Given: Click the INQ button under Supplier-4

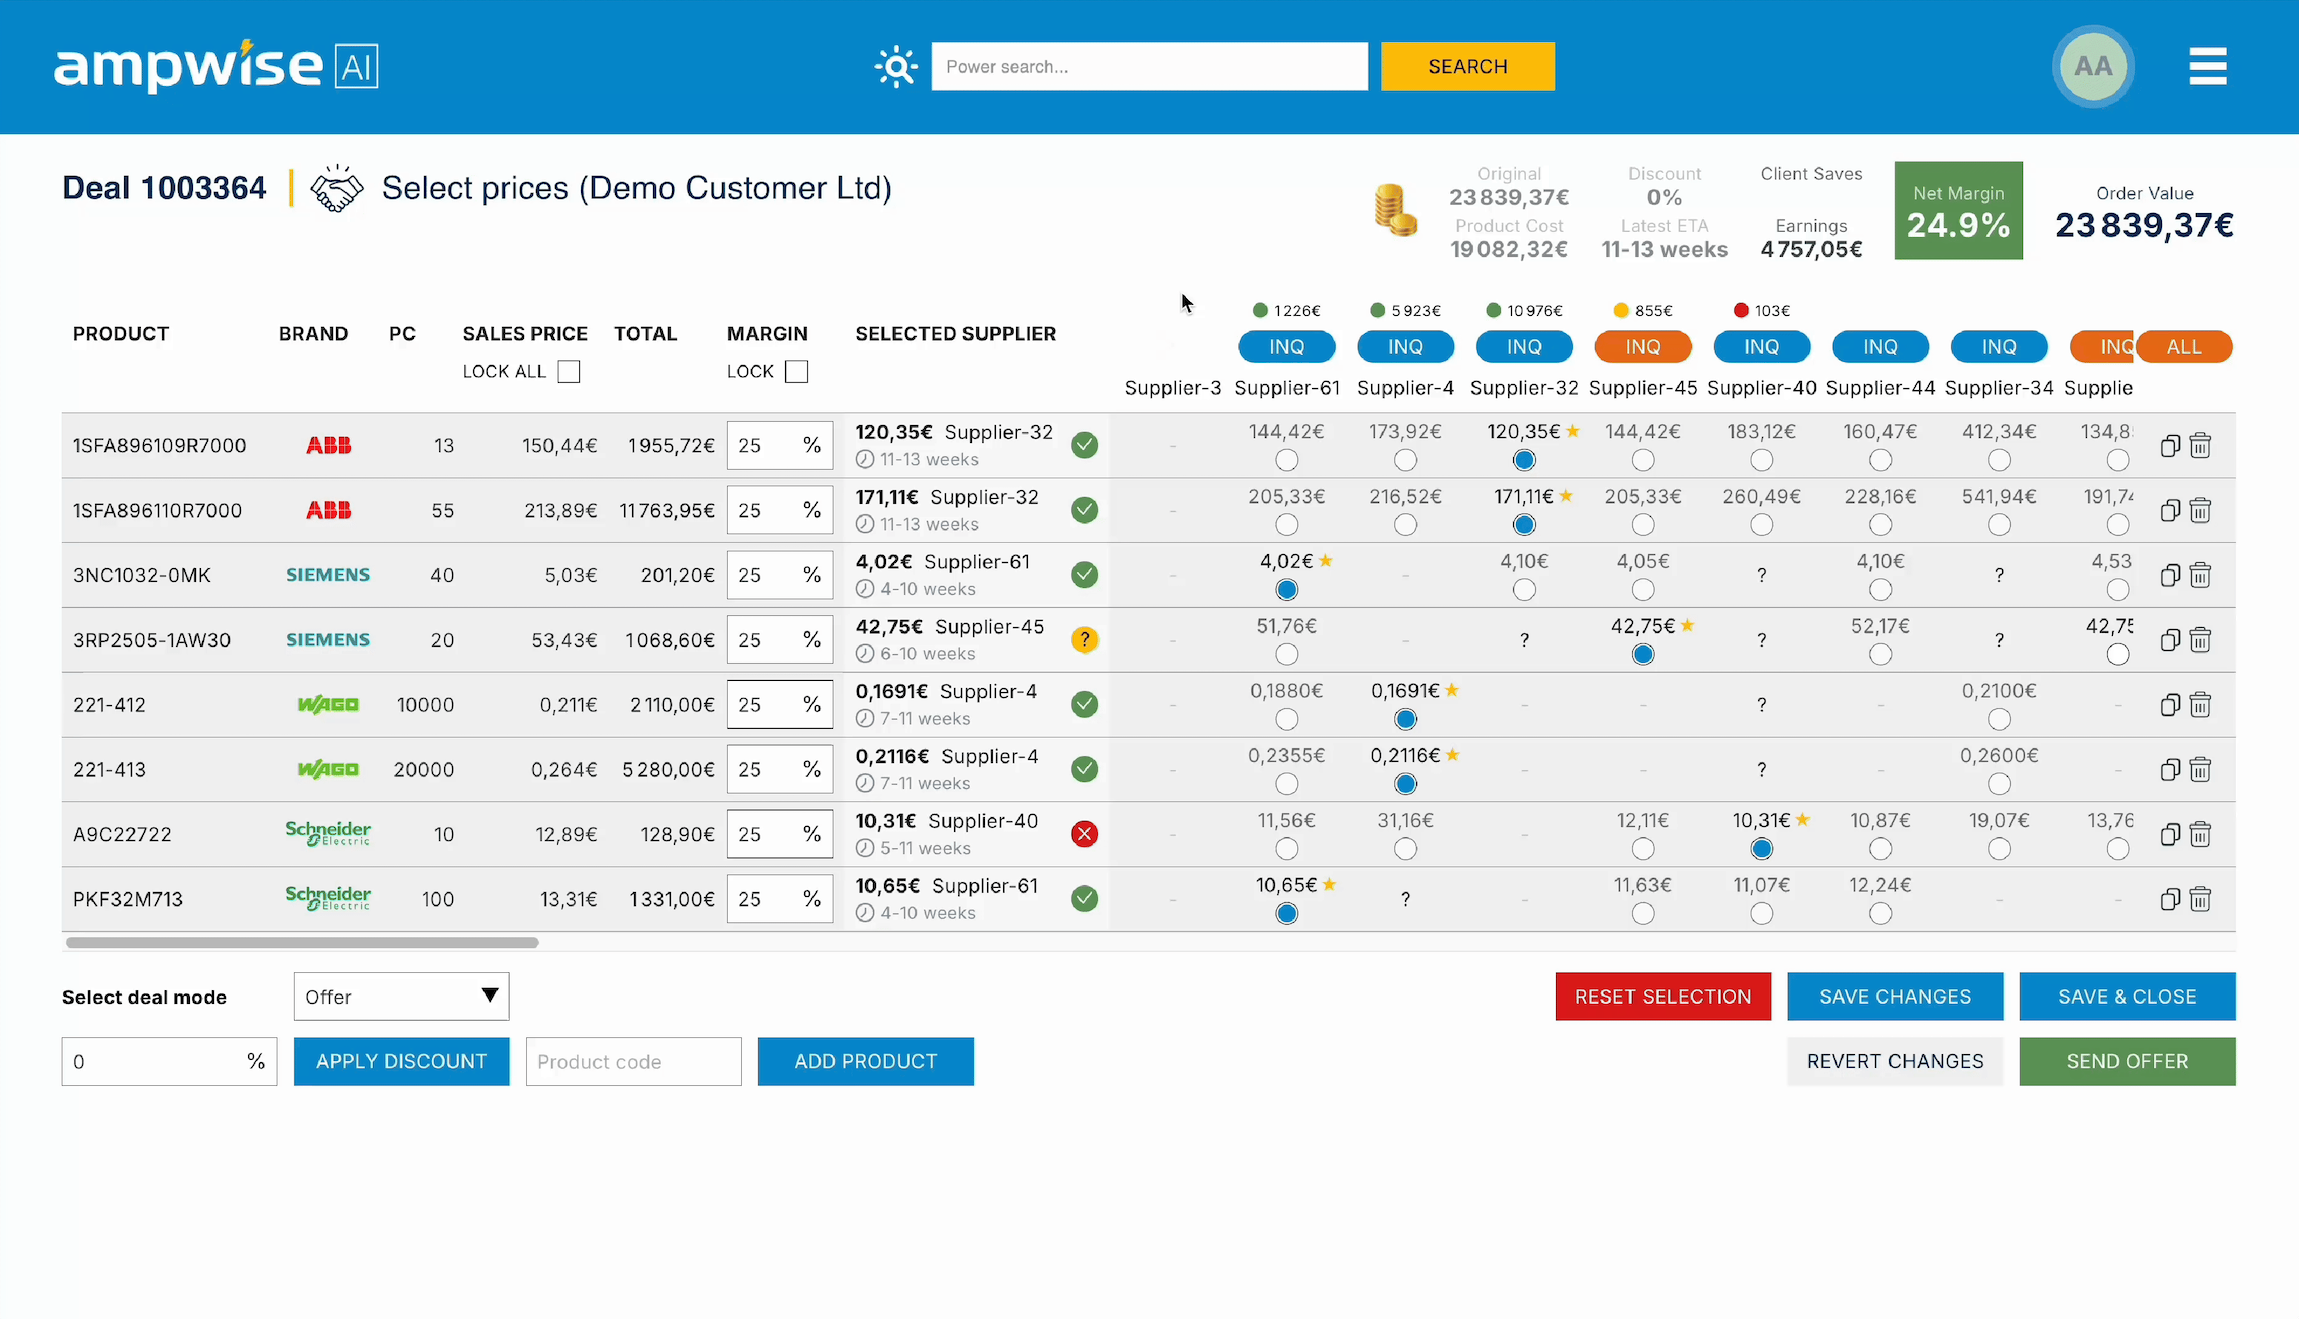Looking at the screenshot, I should tap(1405, 346).
